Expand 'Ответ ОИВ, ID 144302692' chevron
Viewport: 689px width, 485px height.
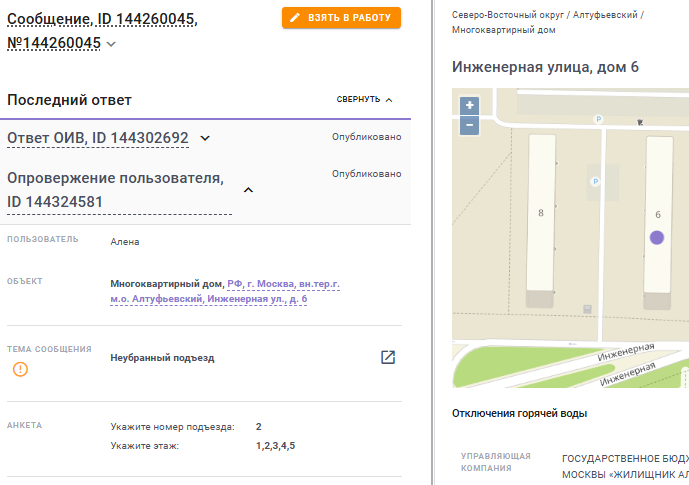[x=205, y=138]
